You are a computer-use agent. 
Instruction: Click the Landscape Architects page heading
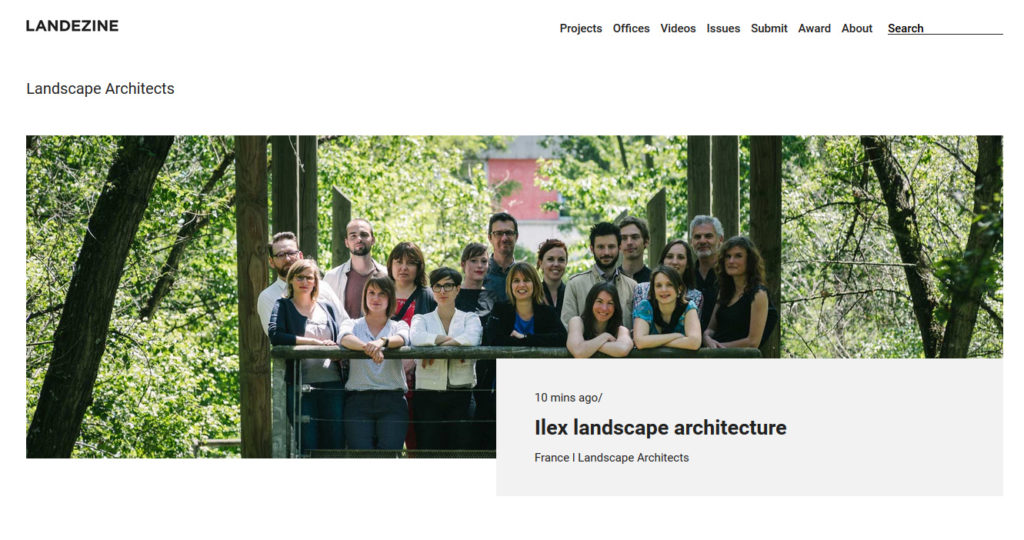coord(101,88)
